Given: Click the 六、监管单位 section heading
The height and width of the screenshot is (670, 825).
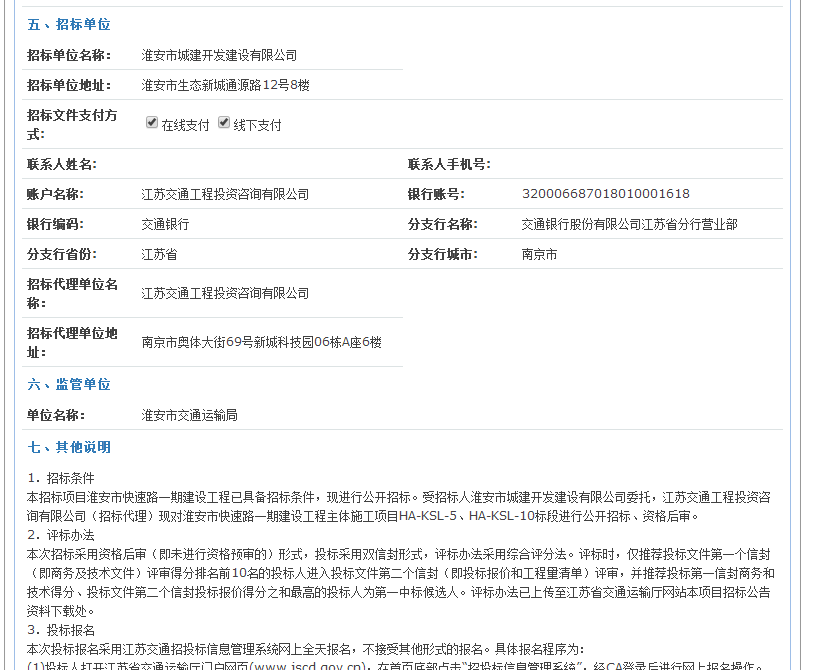Looking at the screenshot, I should (68, 385).
